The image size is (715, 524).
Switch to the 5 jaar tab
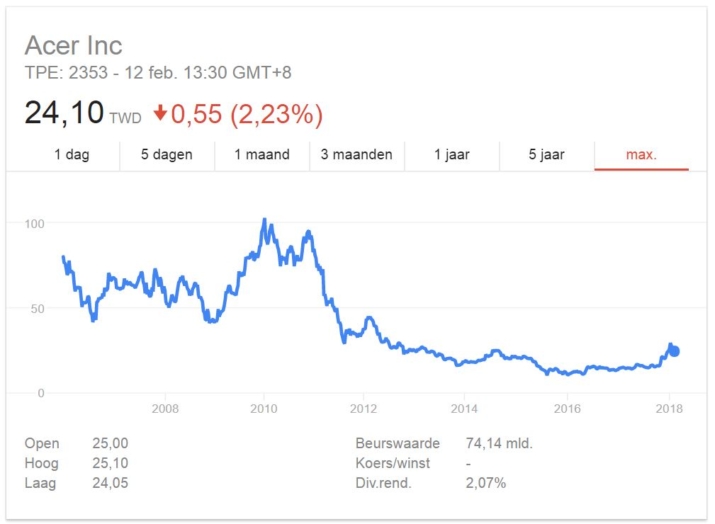[x=547, y=155]
